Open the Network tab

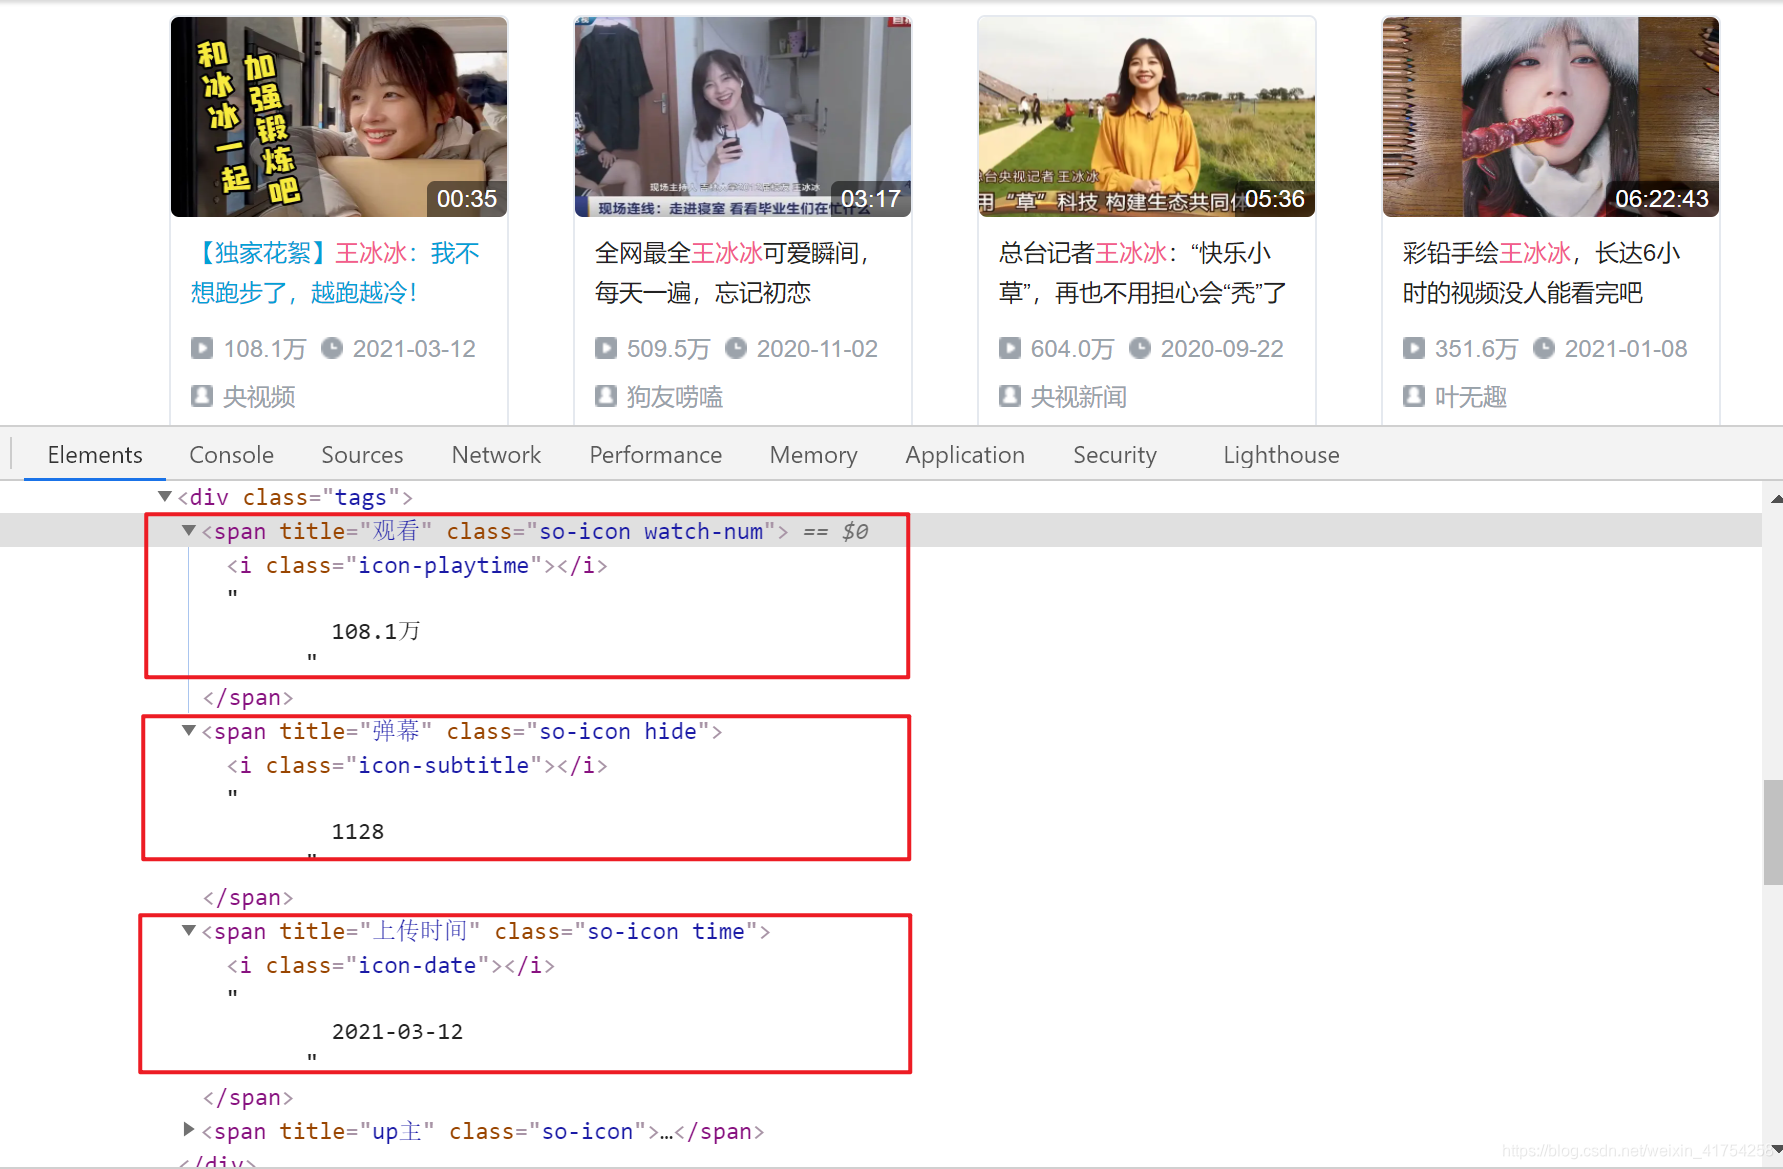point(496,455)
